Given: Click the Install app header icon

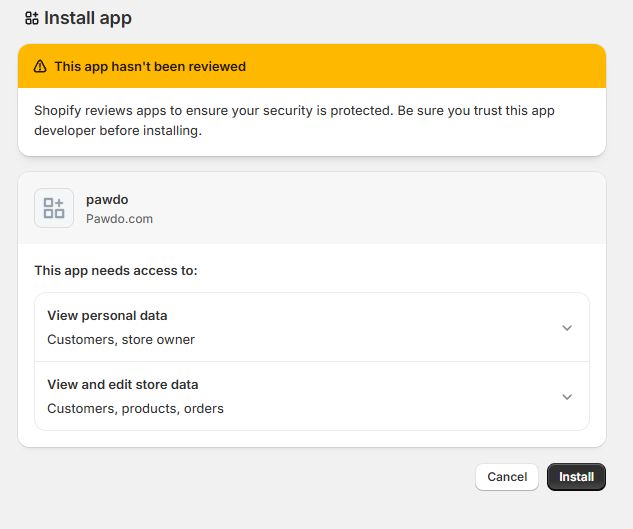Looking at the screenshot, I should pyautogui.click(x=32, y=18).
